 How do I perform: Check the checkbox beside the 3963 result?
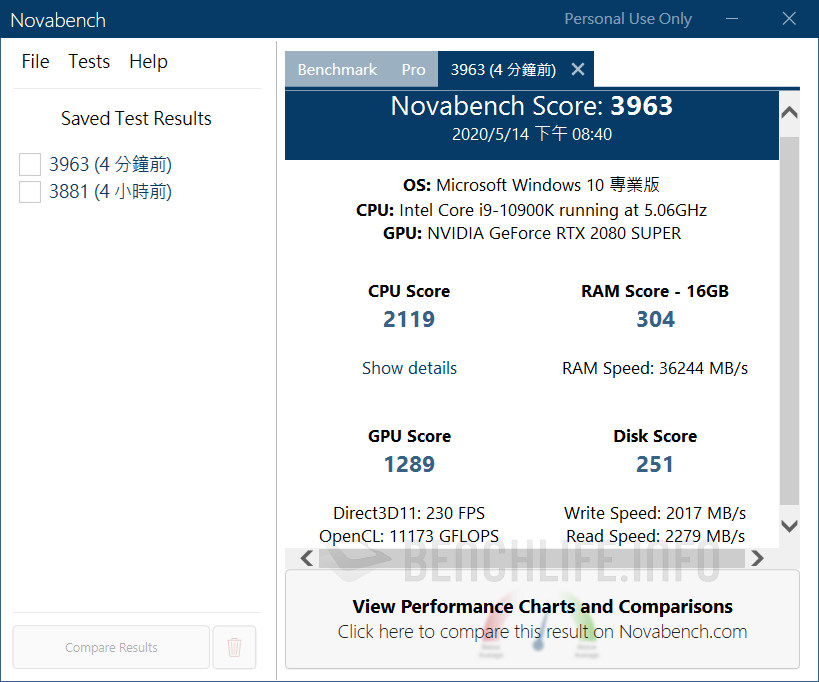tap(29, 164)
